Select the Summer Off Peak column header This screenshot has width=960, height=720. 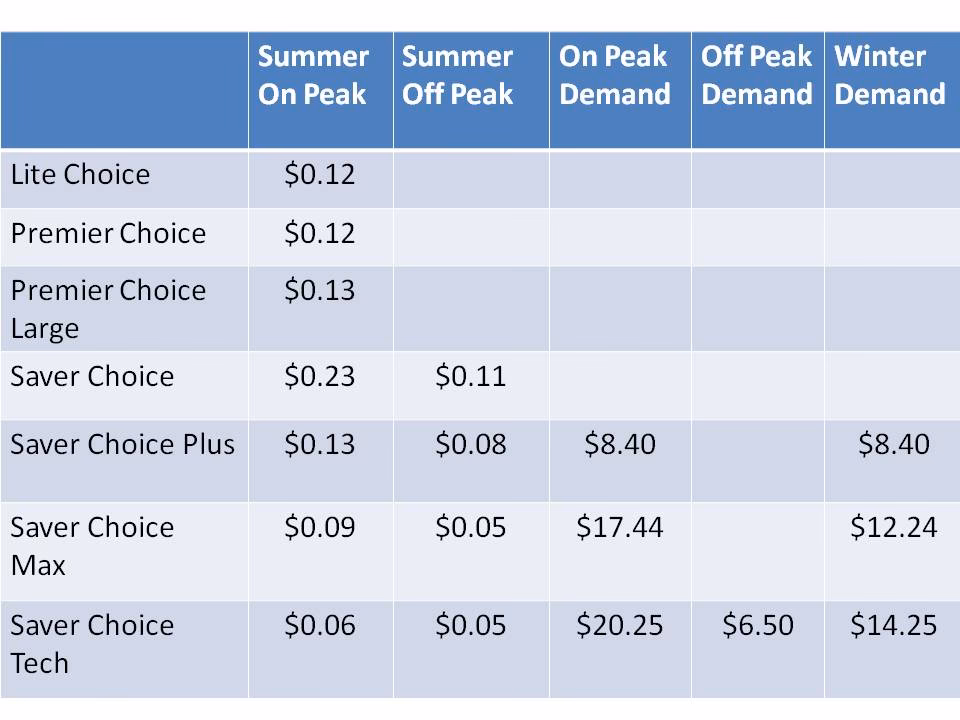(x=458, y=75)
